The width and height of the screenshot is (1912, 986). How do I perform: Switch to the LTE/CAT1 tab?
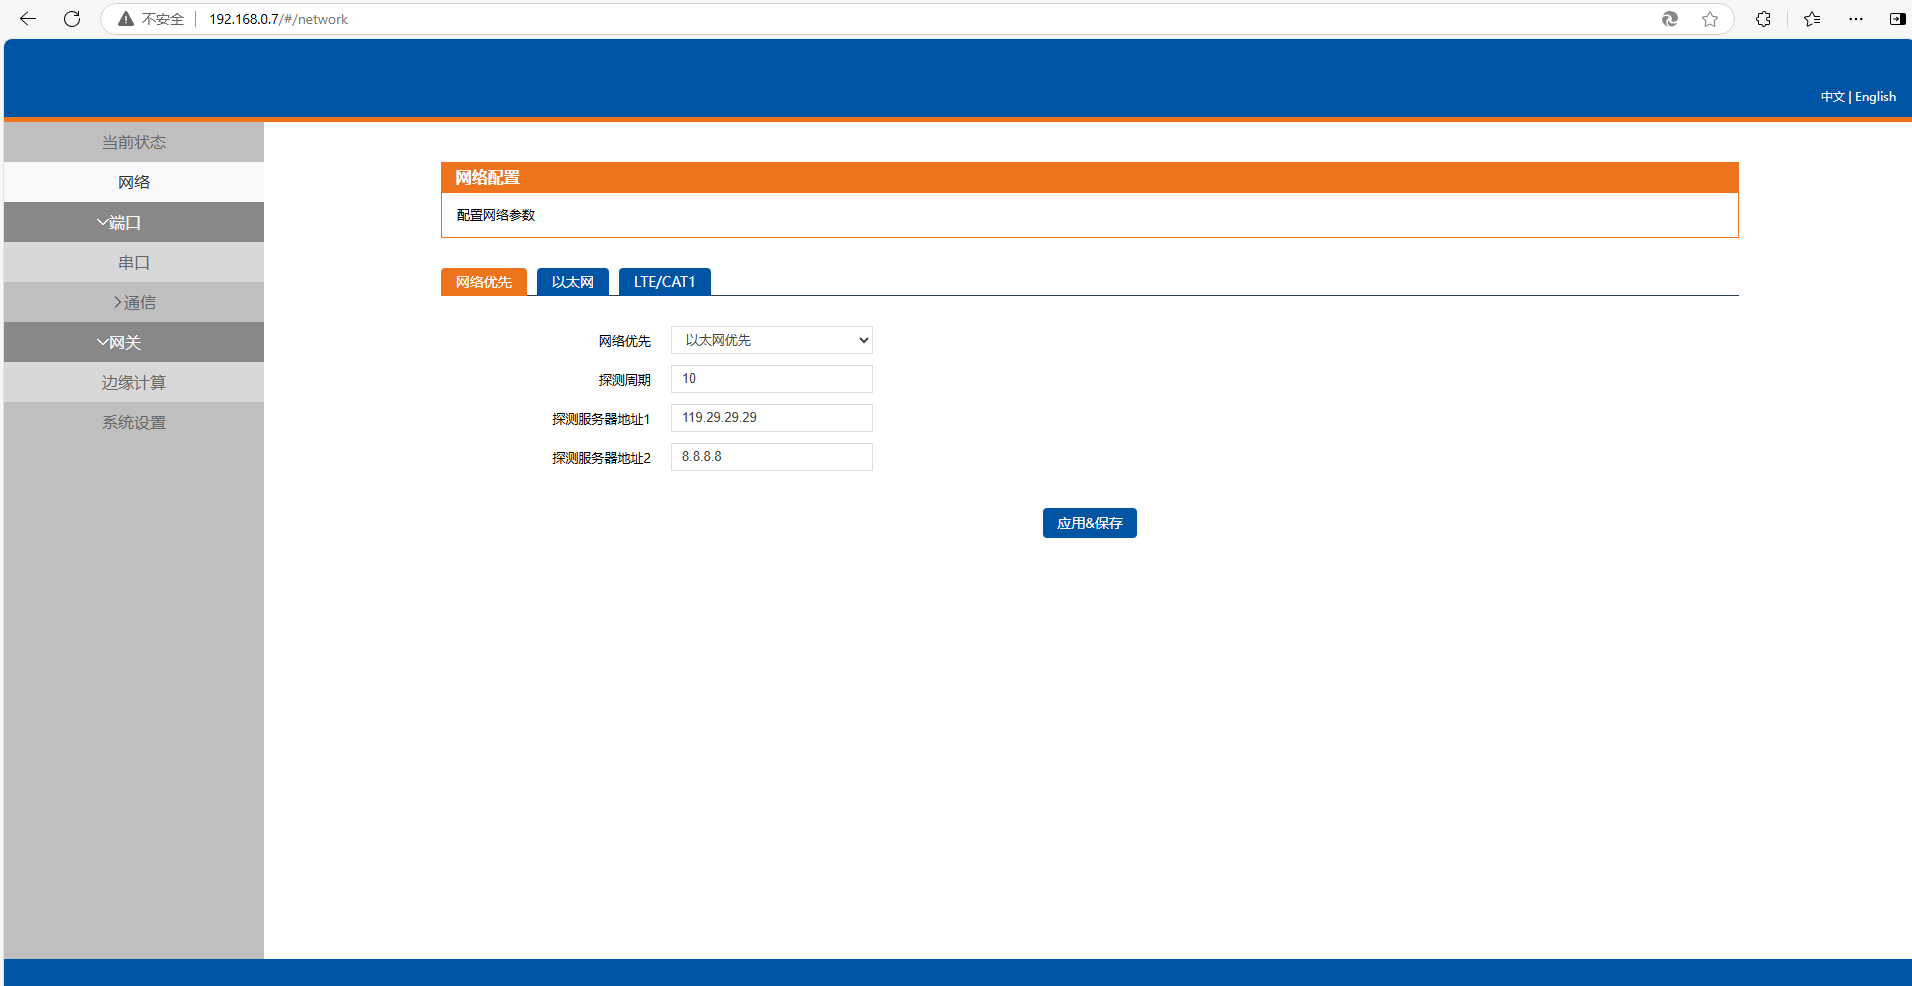click(665, 282)
